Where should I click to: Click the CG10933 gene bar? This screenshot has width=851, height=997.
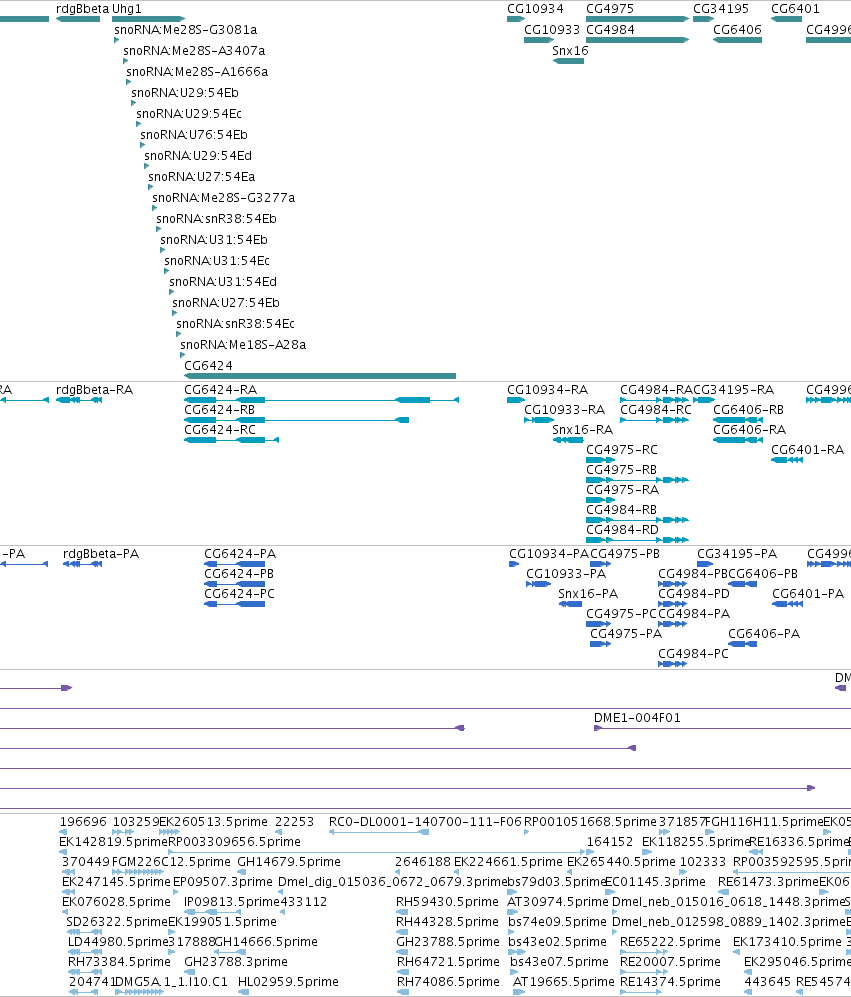(539, 40)
